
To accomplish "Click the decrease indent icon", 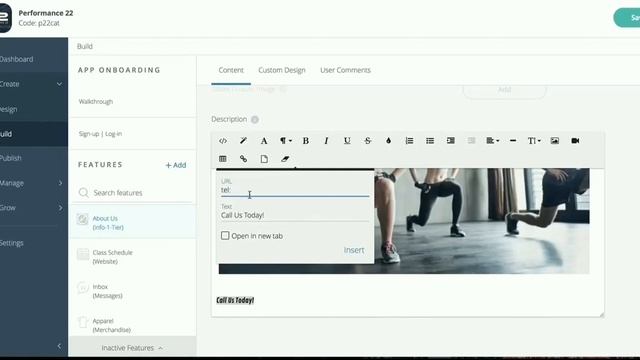I will point(471,141).
